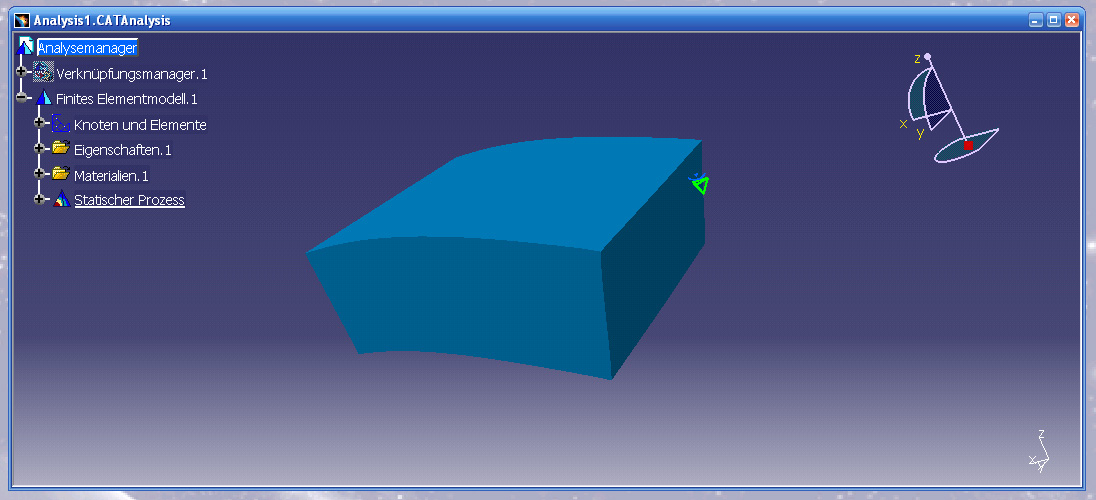Viewport: 1096px width, 500px height.
Task: Expand Knoten und Elemente node
Action: click(x=40, y=123)
